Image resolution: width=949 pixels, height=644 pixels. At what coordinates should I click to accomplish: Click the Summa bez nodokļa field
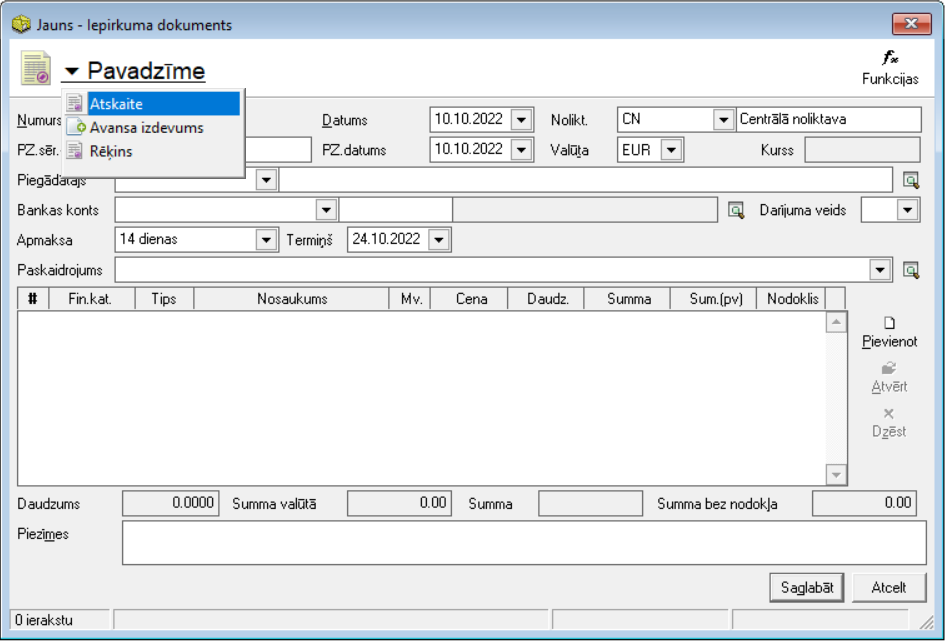tap(864, 504)
